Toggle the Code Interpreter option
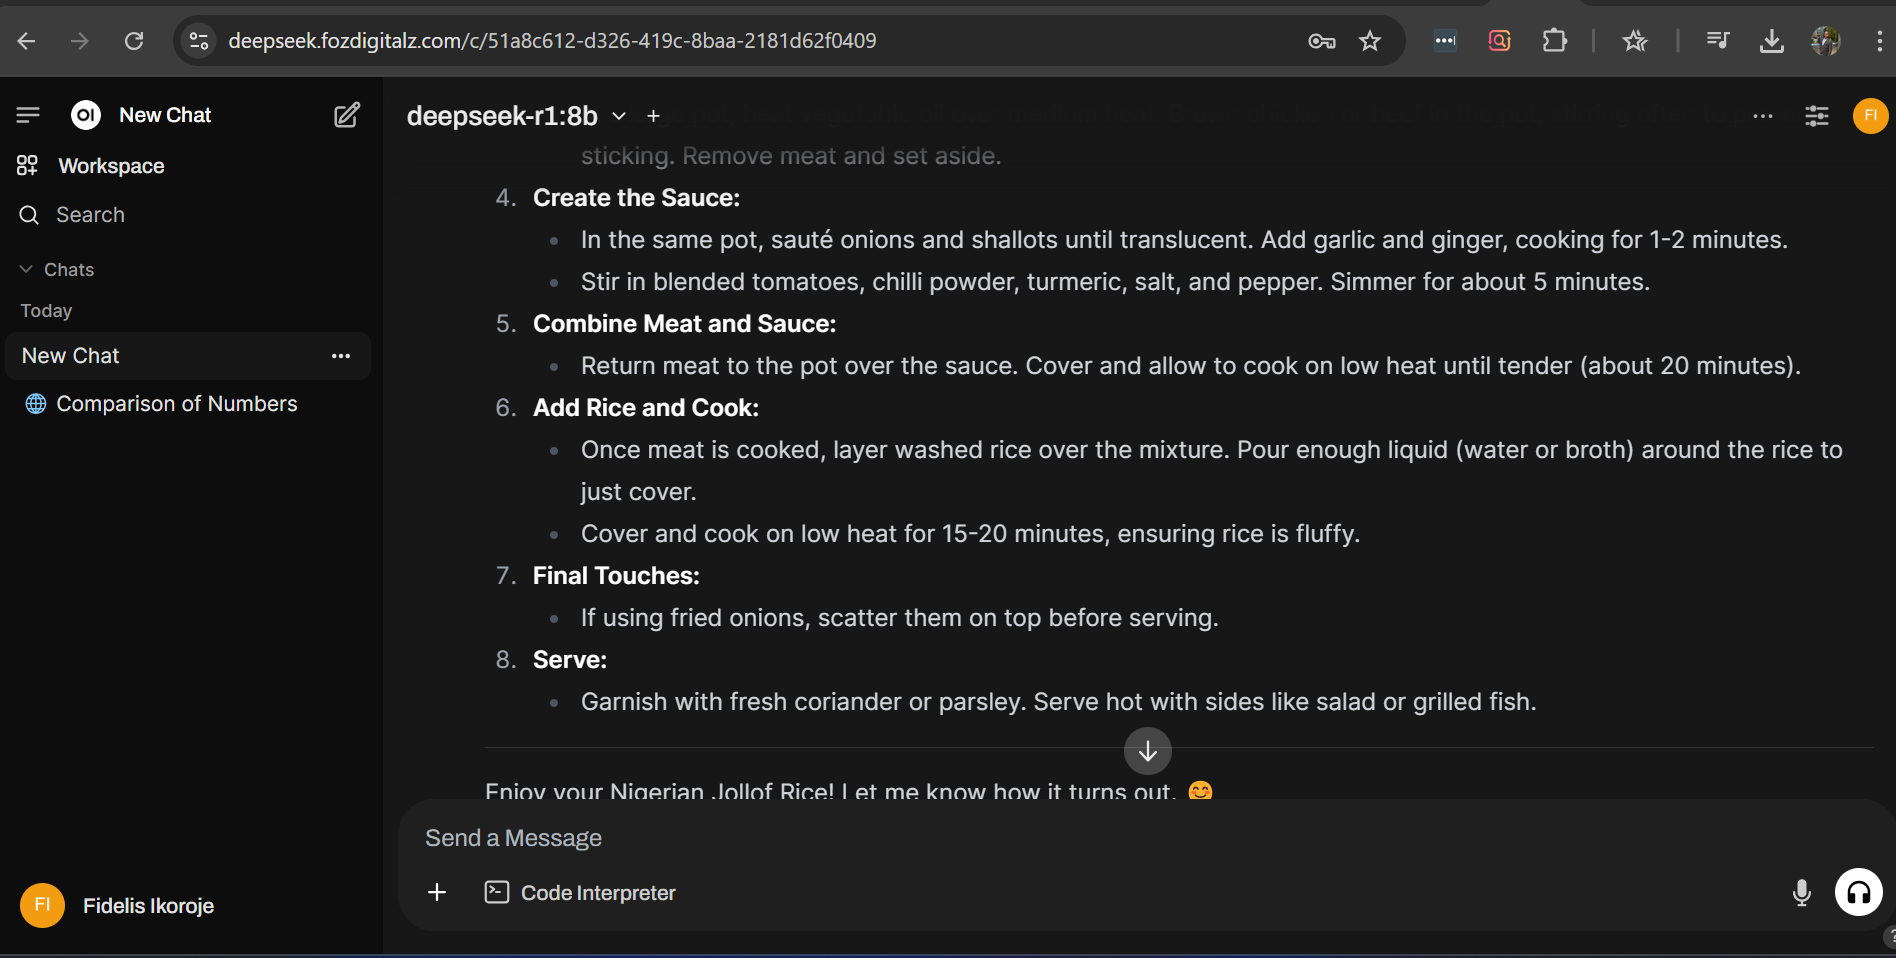Screen dimensions: 1896x958 [581, 892]
